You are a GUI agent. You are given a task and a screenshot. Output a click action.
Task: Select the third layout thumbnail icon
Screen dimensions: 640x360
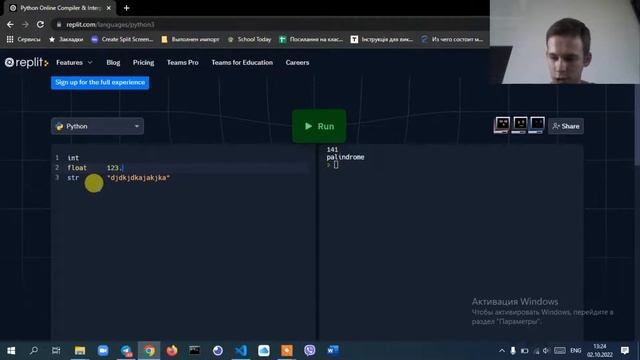click(537, 124)
